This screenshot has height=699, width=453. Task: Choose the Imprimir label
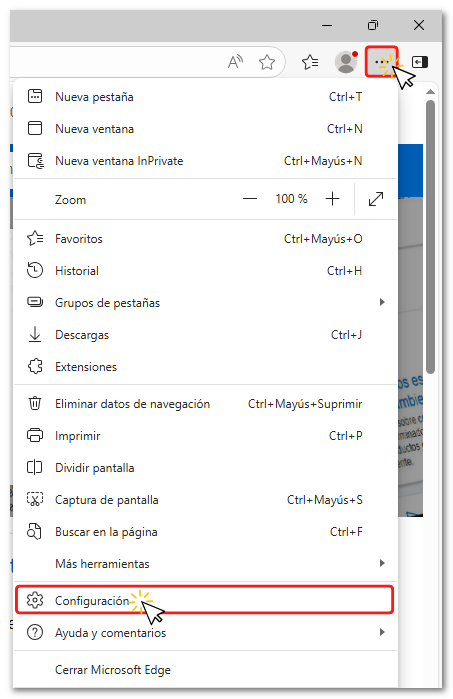click(78, 436)
